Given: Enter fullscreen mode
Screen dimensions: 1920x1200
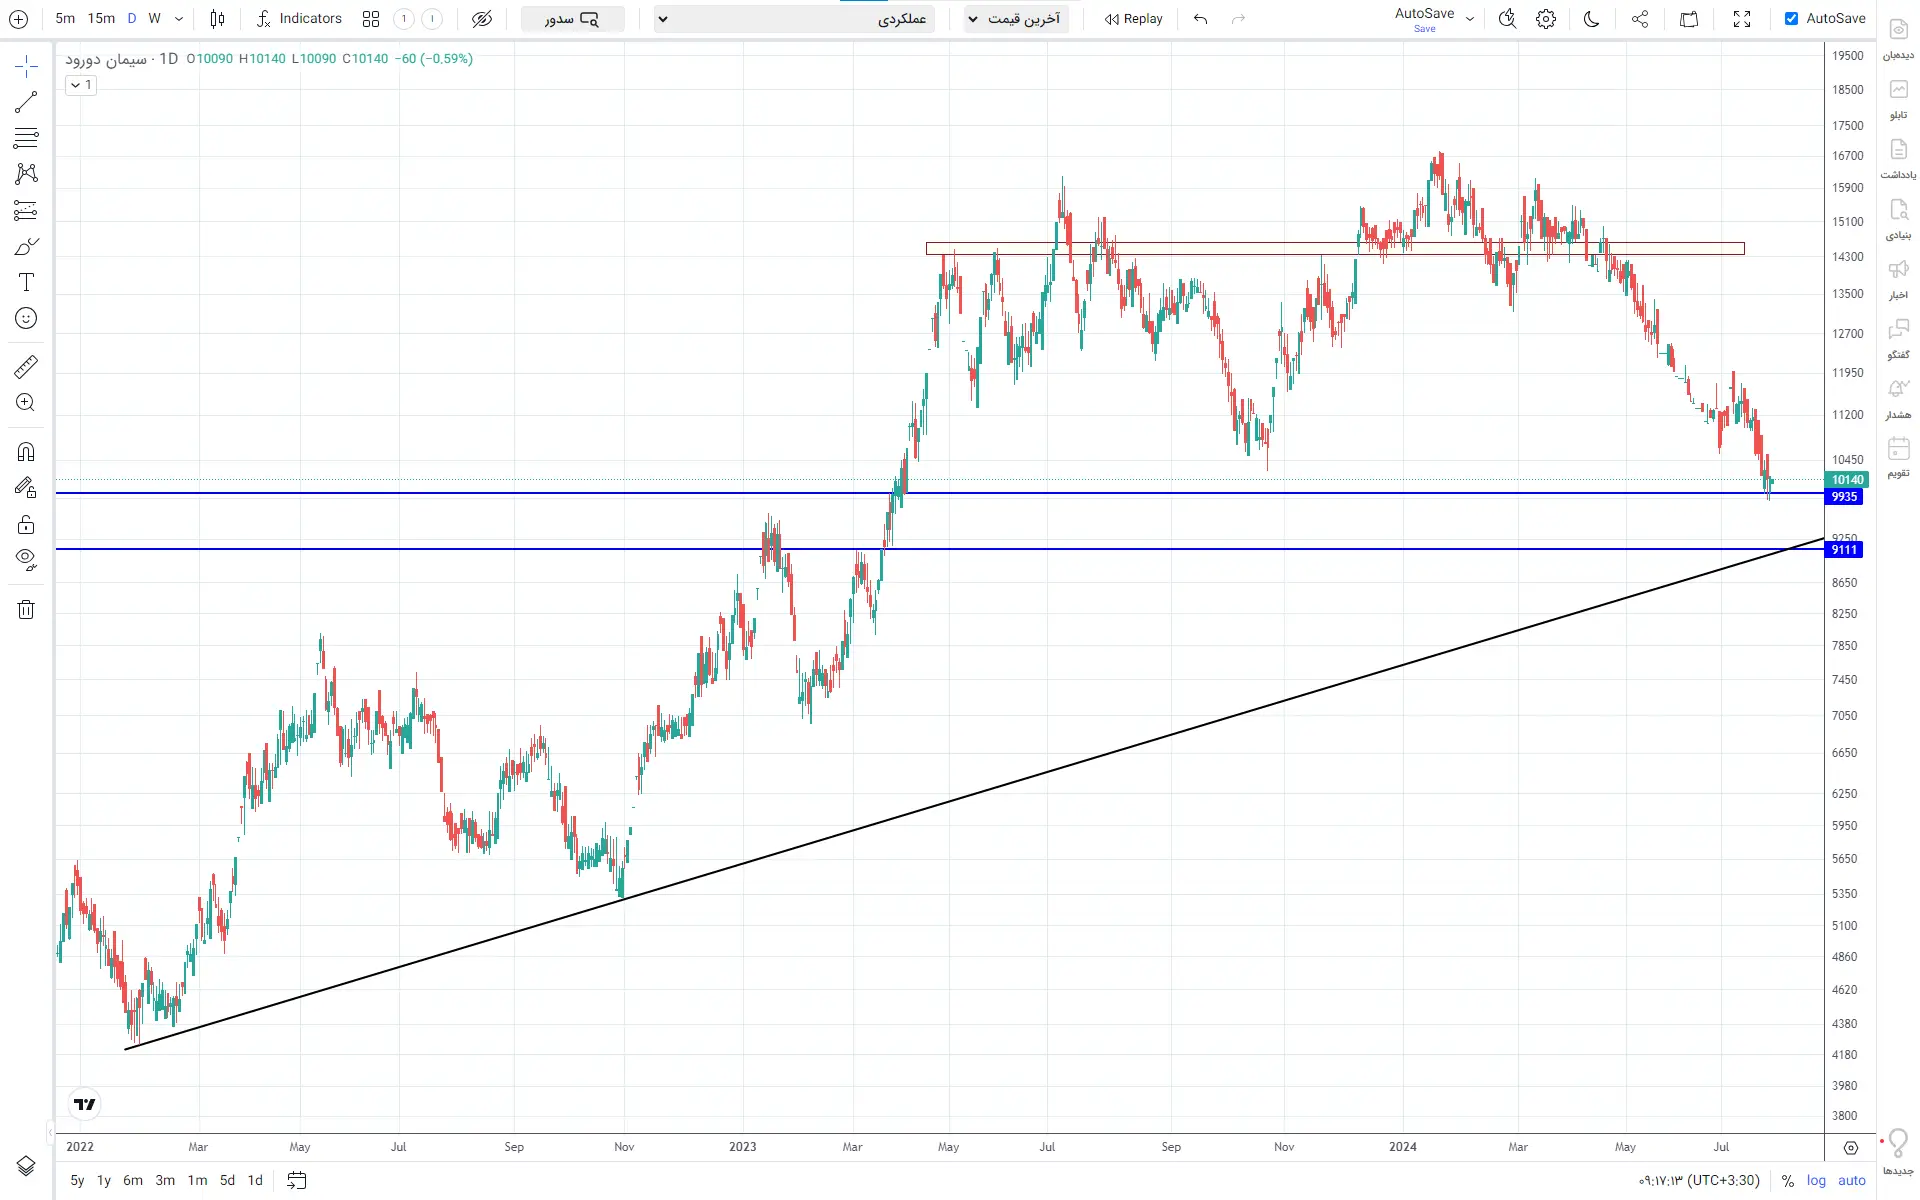Looking at the screenshot, I should pos(1742,19).
